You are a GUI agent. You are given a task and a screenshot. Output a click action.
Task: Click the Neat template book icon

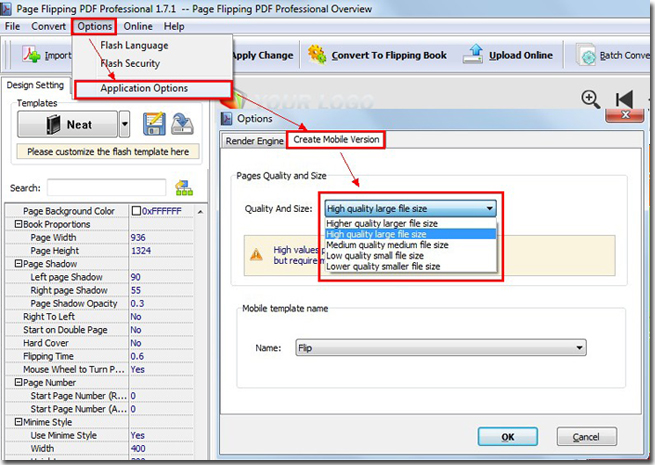point(53,125)
